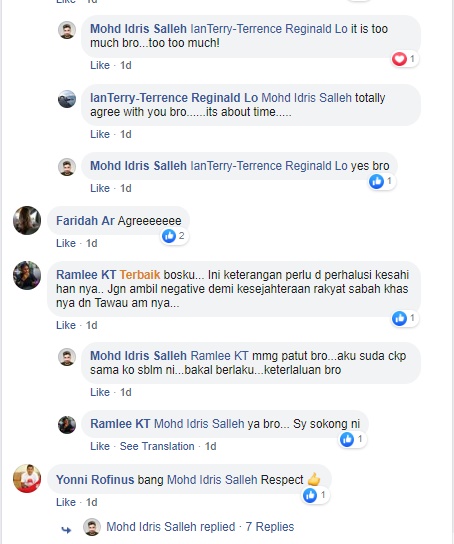Open Yonni Rofinus's profile picture
Viewport: 454px width, 544px height.
27,478
